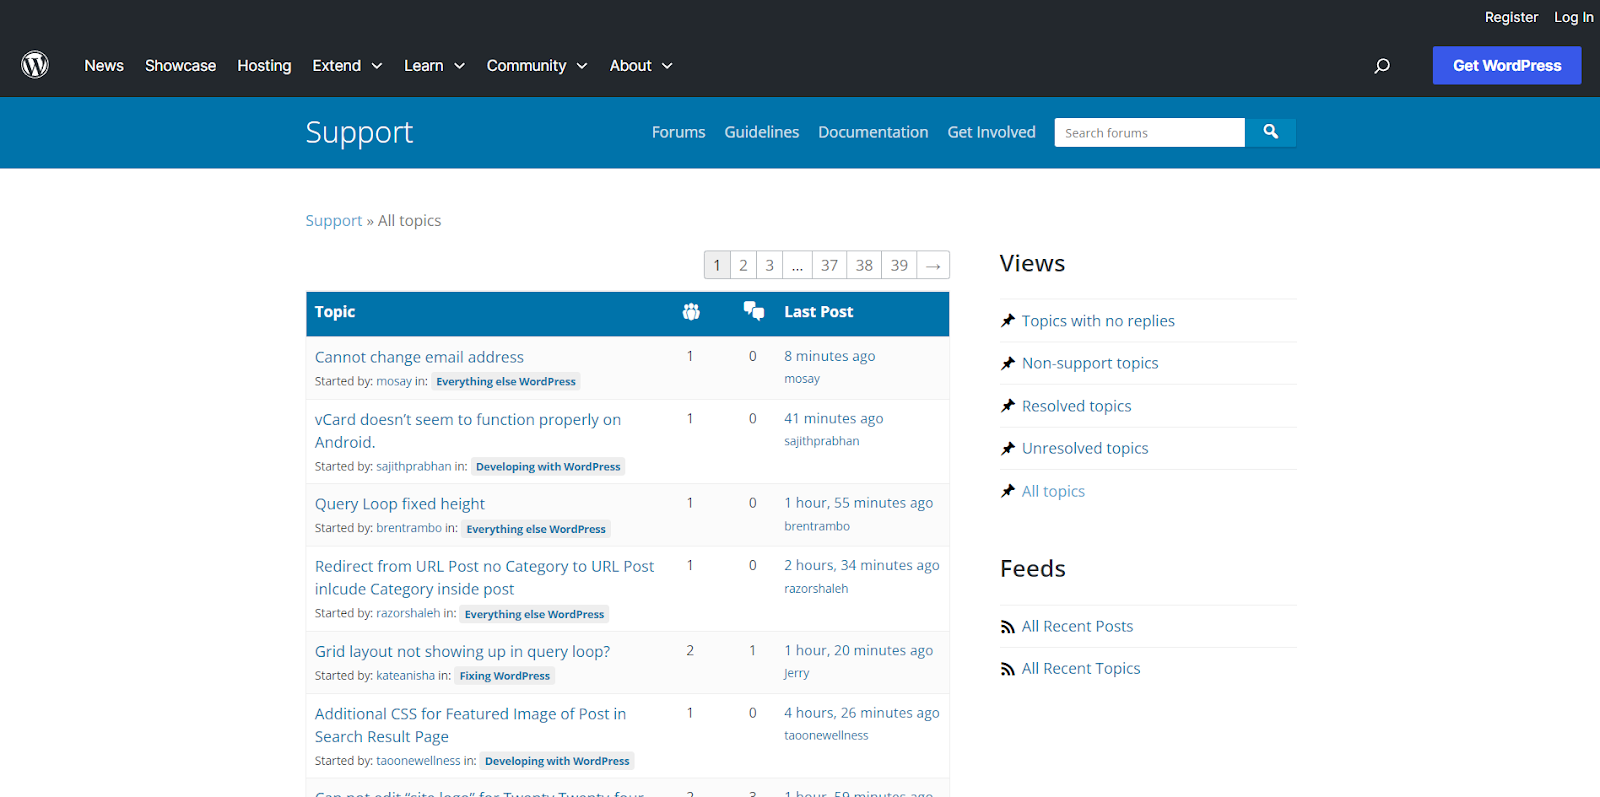The image size is (1600, 797).
Task: Open the News menu item
Action: point(104,65)
